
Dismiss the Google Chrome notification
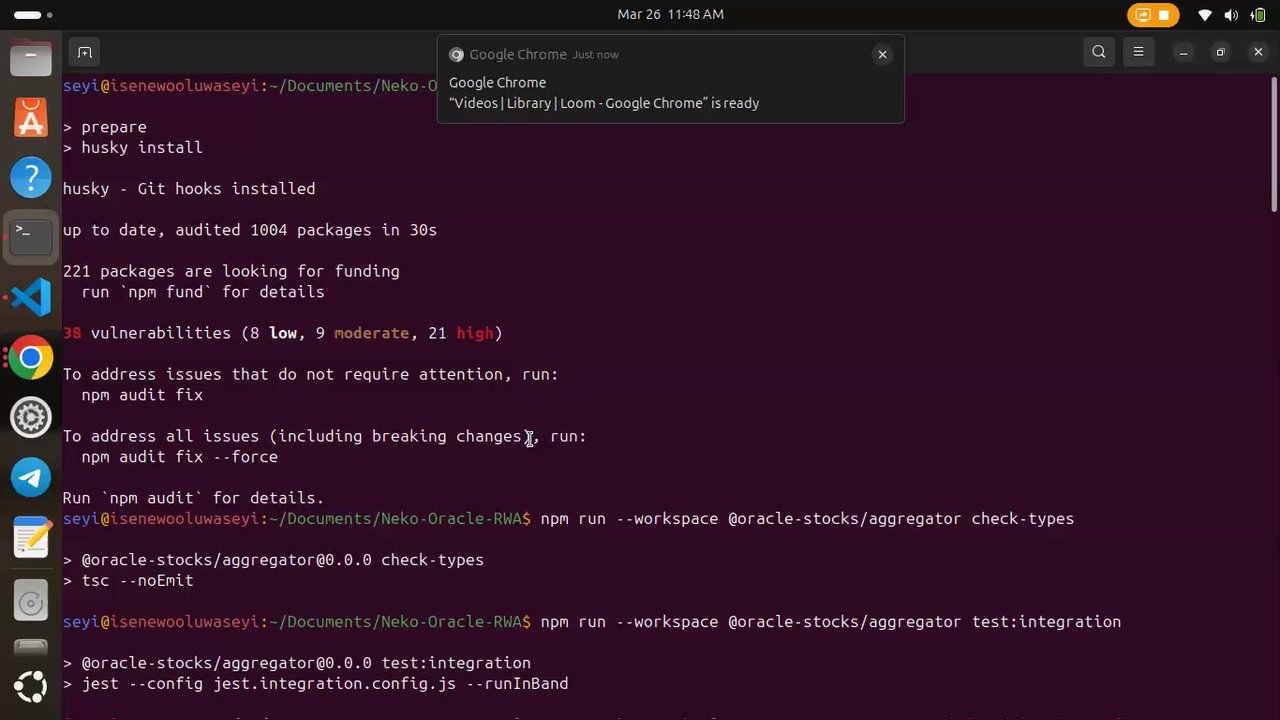[x=882, y=55]
